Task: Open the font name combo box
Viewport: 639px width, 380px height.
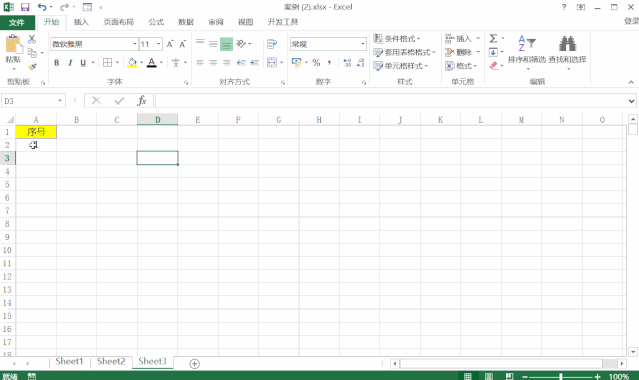Action: tap(94, 44)
